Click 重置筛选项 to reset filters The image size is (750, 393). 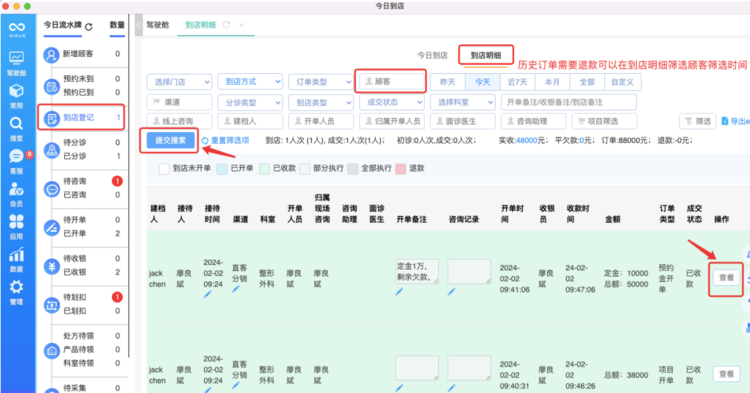pyautogui.click(x=225, y=141)
